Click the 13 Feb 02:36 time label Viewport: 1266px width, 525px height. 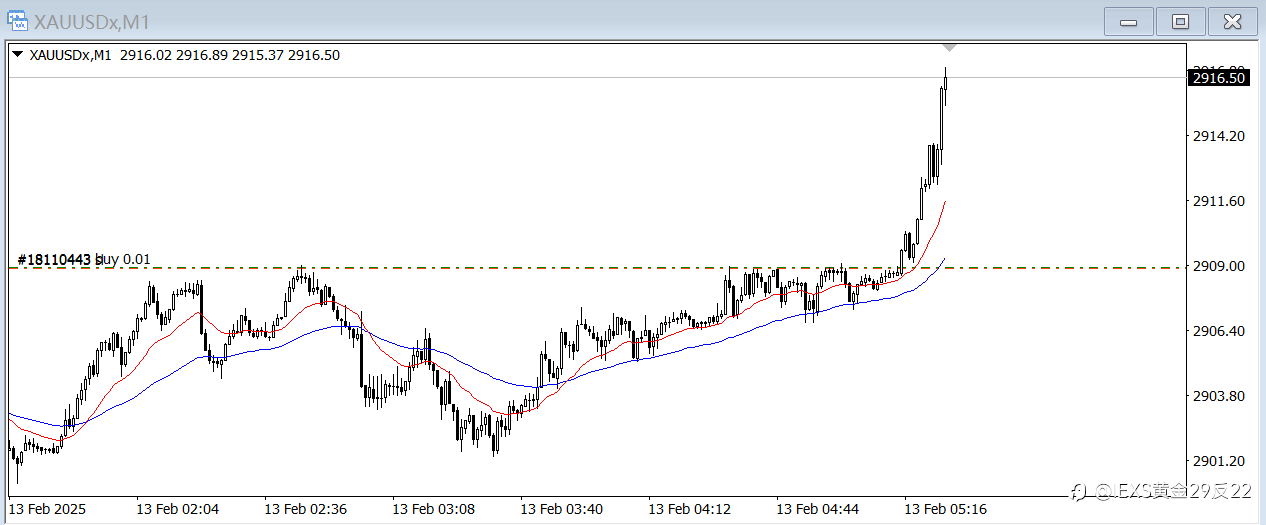[x=305, y=509]
